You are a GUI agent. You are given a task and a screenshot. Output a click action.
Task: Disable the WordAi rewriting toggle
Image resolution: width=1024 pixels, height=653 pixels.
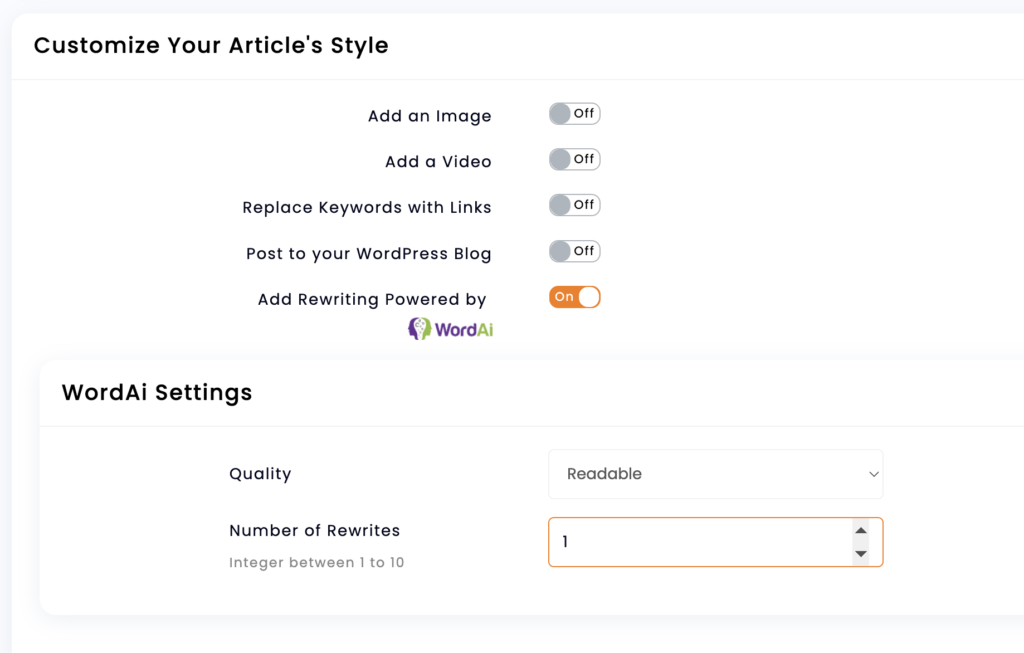coord(575,297)
